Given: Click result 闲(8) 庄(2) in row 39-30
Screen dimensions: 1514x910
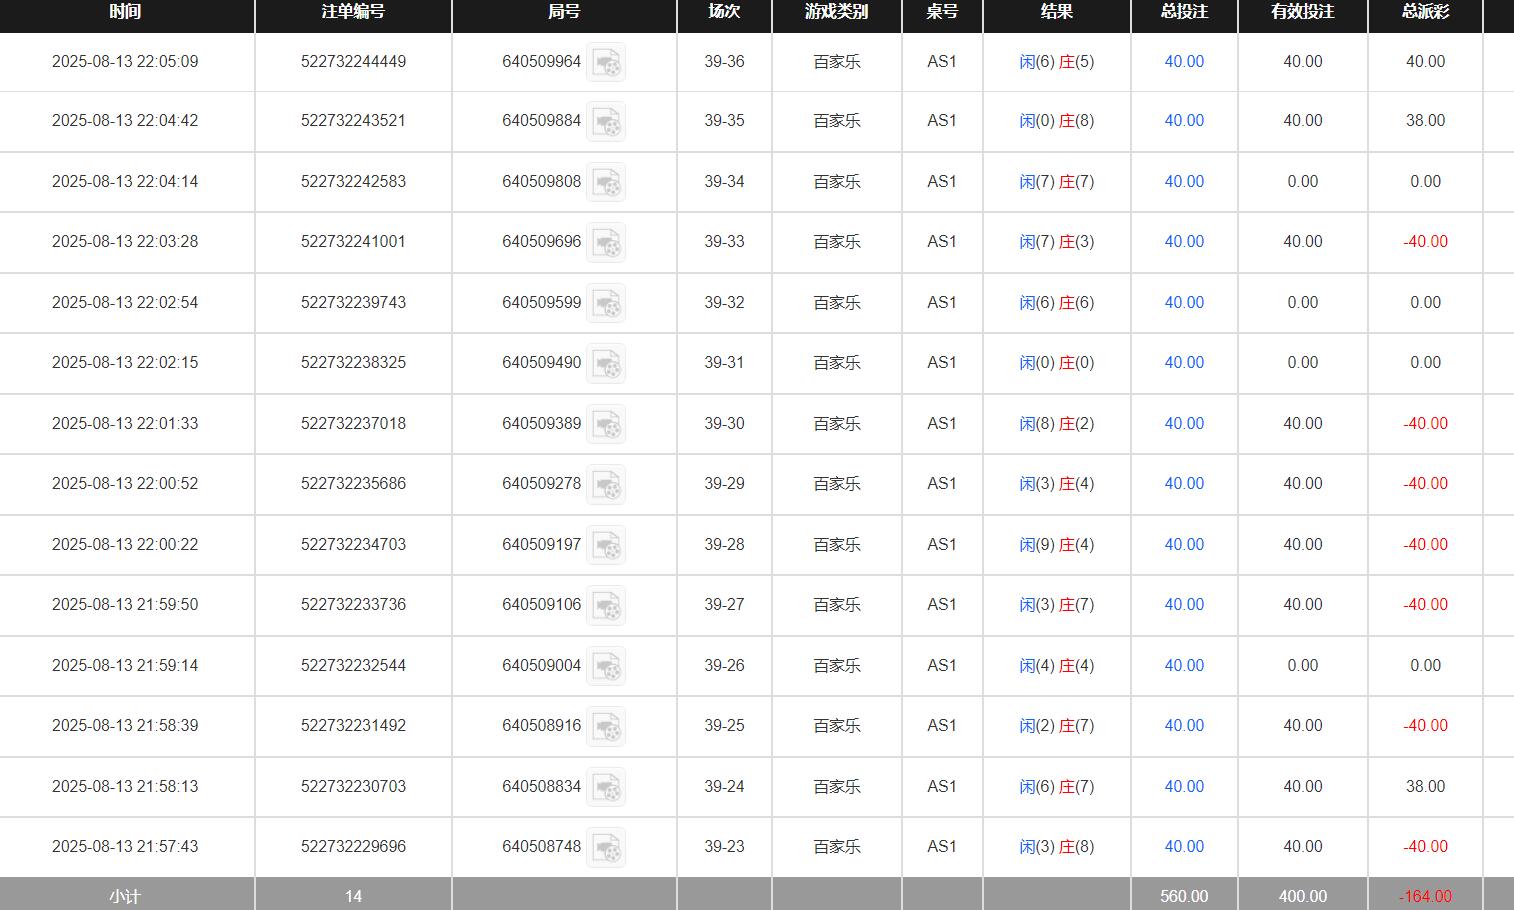Looking at the screenshot, I should tap(1056, 424).
